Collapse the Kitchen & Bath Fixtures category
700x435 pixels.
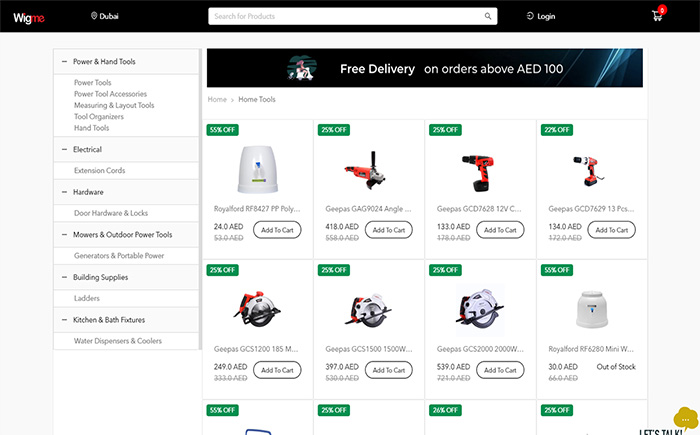[65, 320]
